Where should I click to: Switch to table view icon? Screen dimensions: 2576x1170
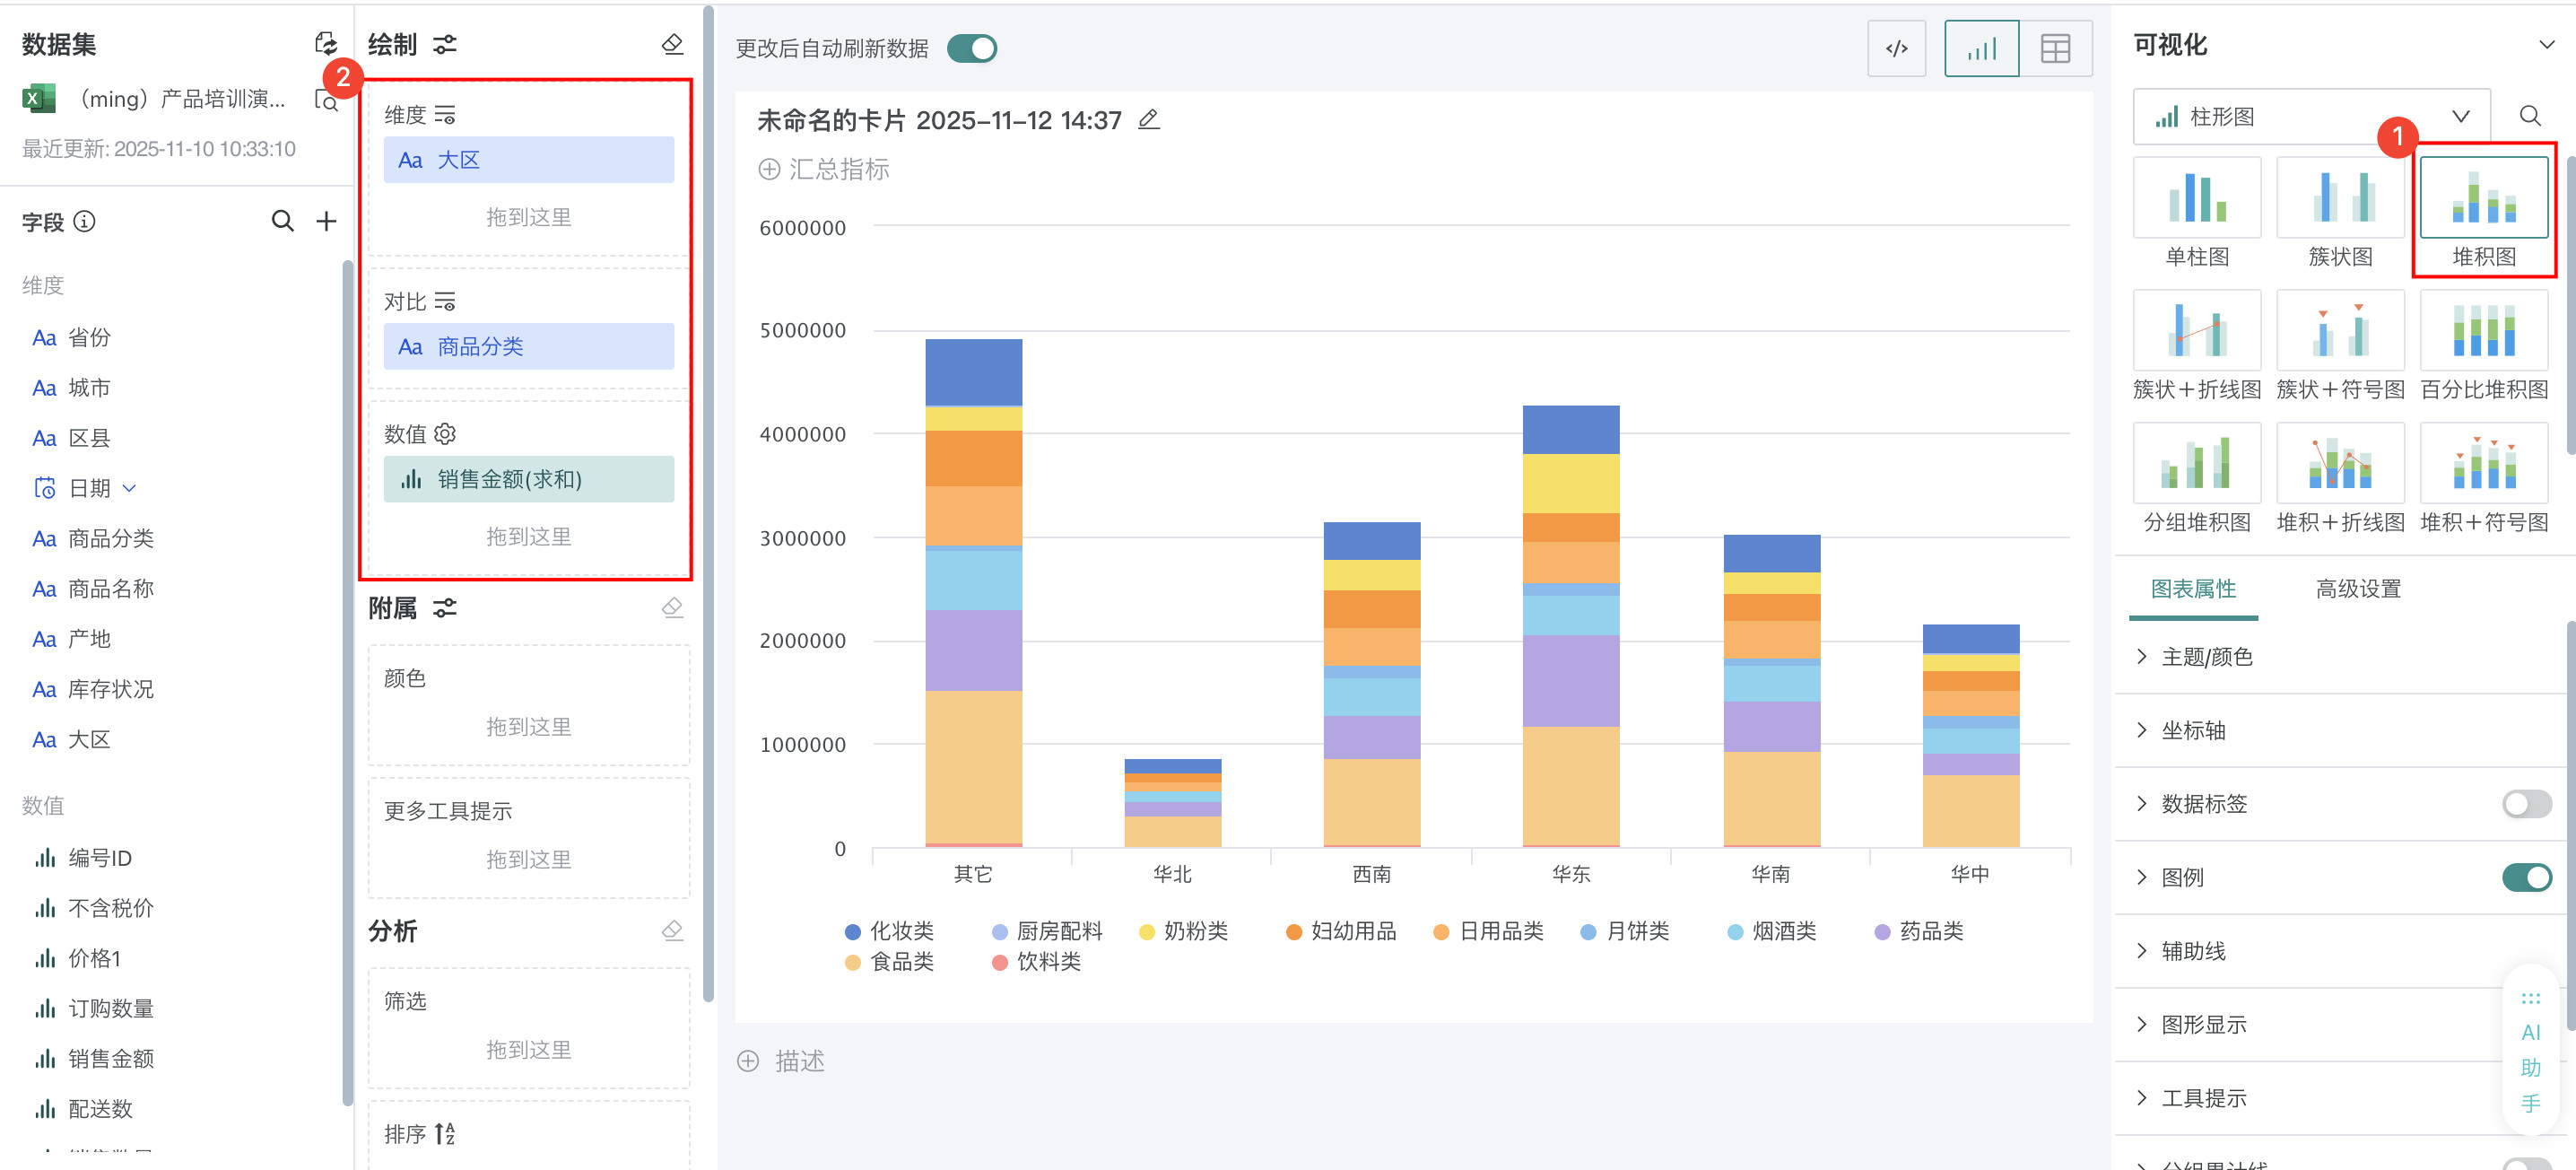2055,48
